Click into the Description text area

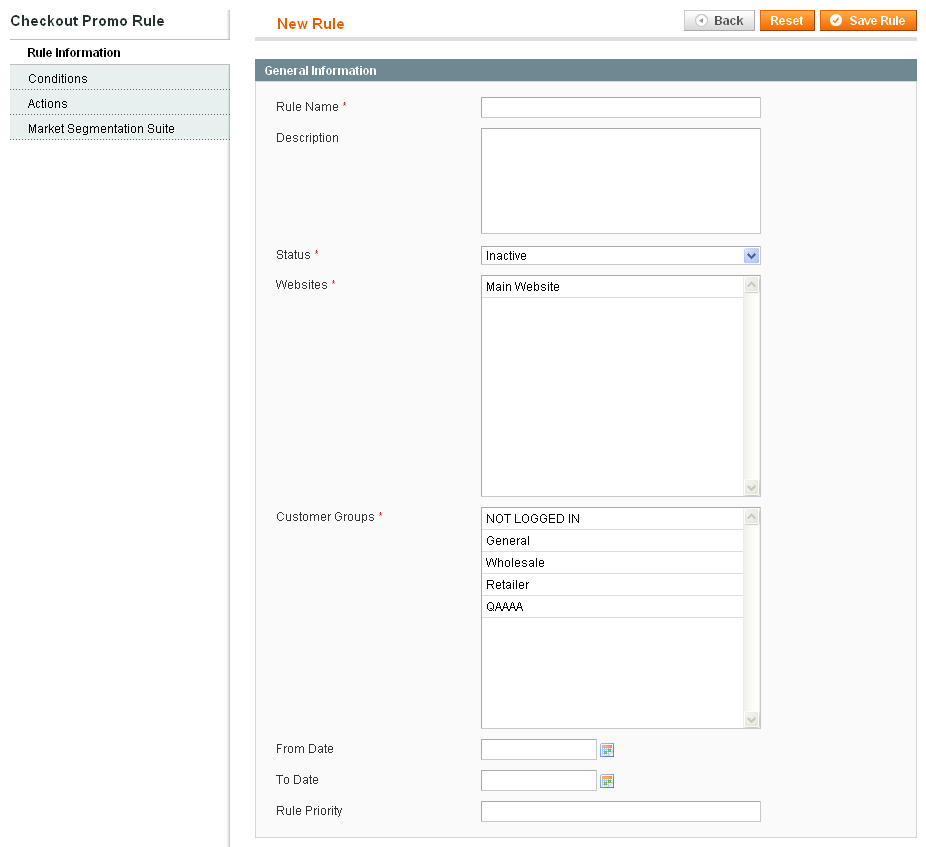tap(620, 181)
